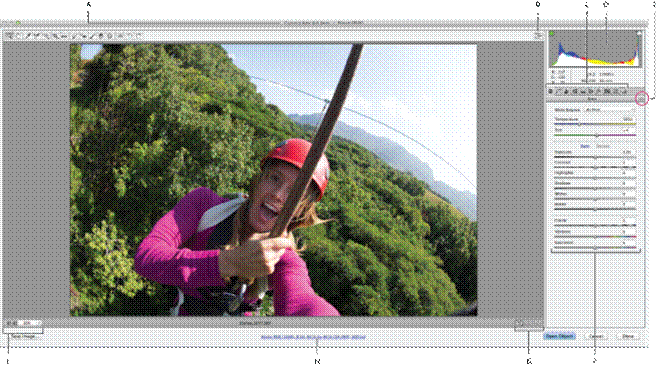Screen dimensions: 657x366
Task: Select the Radial Filter tool
Action: 110,36
